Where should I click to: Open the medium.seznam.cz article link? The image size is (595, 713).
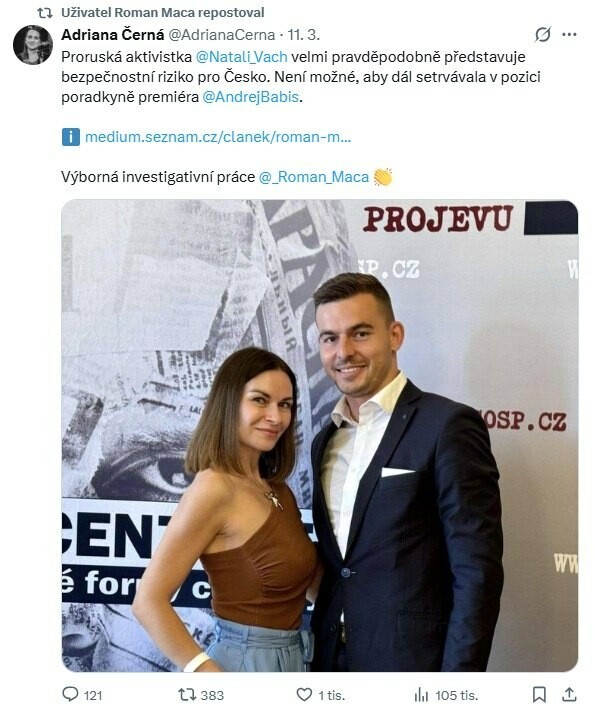(x=218, y=137)
